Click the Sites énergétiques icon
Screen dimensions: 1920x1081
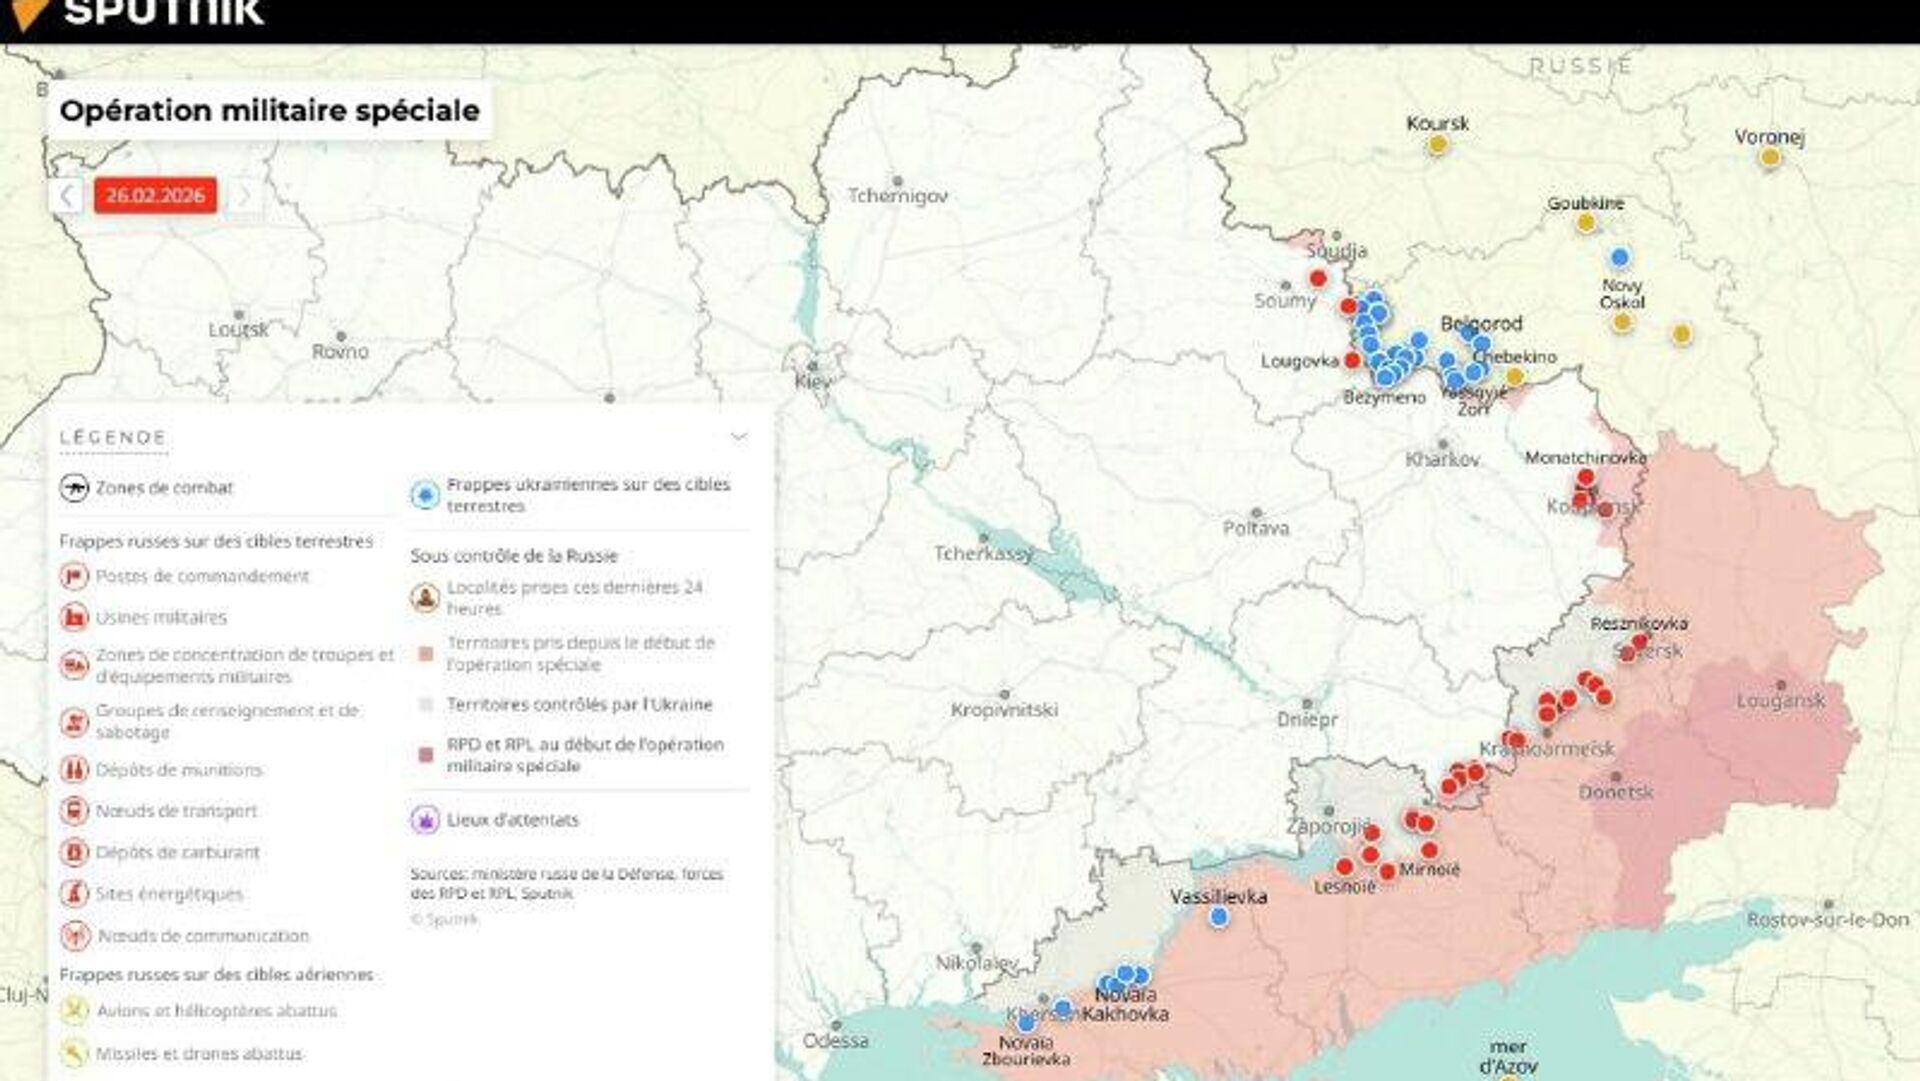coord(74,894)
